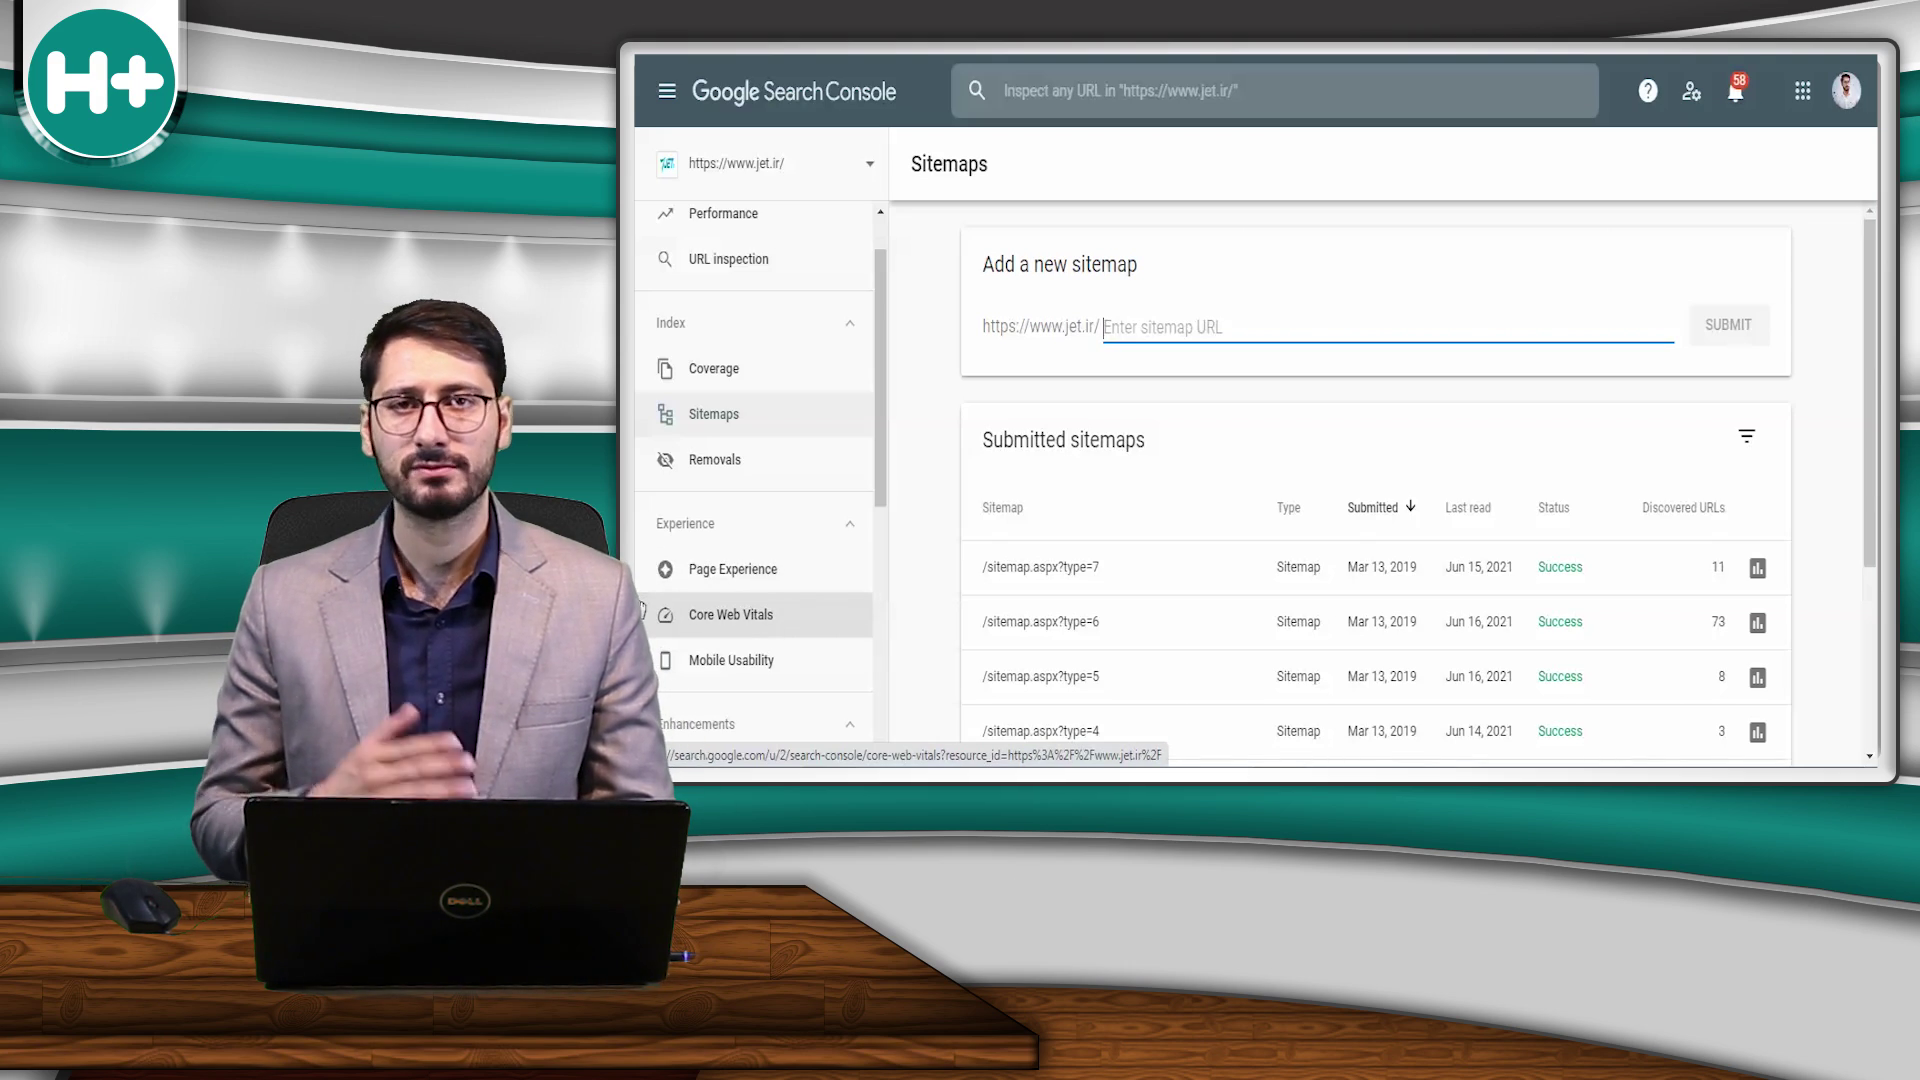Image resolution: width=1920 pixels, height=1080 pixels.
Task: Go to Coverage report
Action: point(713,369)
